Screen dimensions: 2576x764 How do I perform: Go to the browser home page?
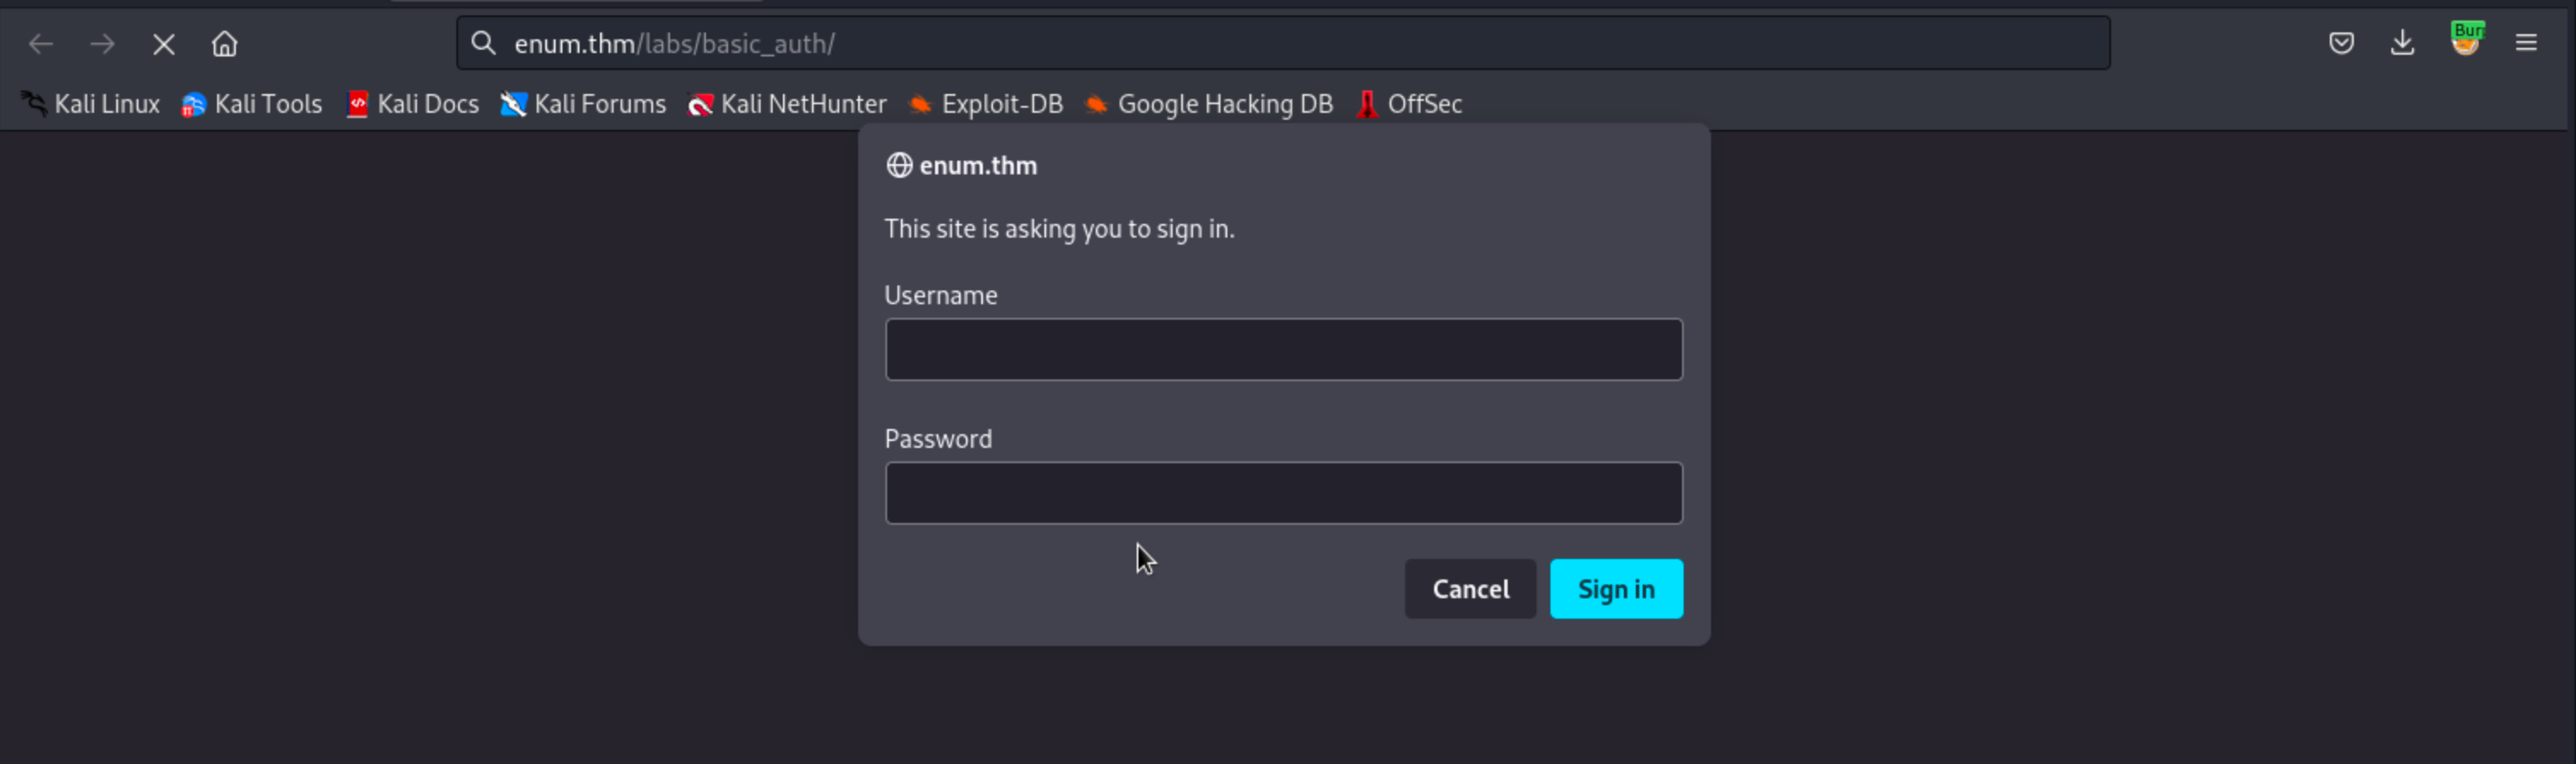225,44
